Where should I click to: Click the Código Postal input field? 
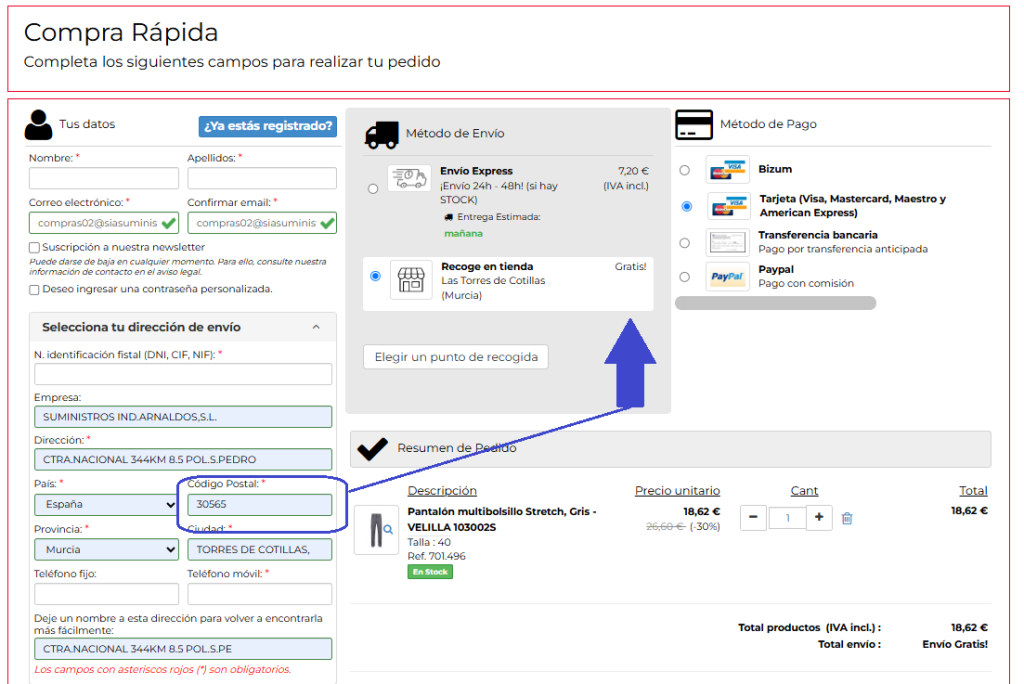coord(259,504)
